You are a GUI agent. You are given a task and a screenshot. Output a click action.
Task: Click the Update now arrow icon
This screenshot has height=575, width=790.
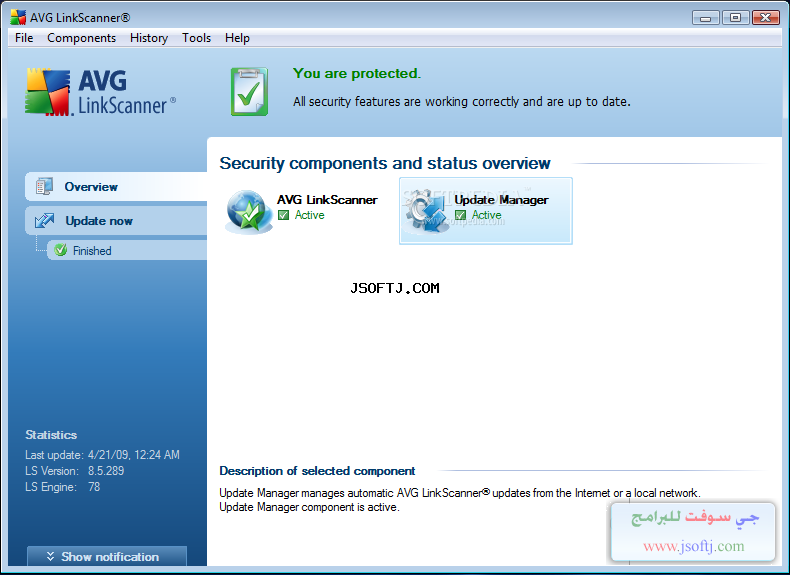click(x=44, y=220)
